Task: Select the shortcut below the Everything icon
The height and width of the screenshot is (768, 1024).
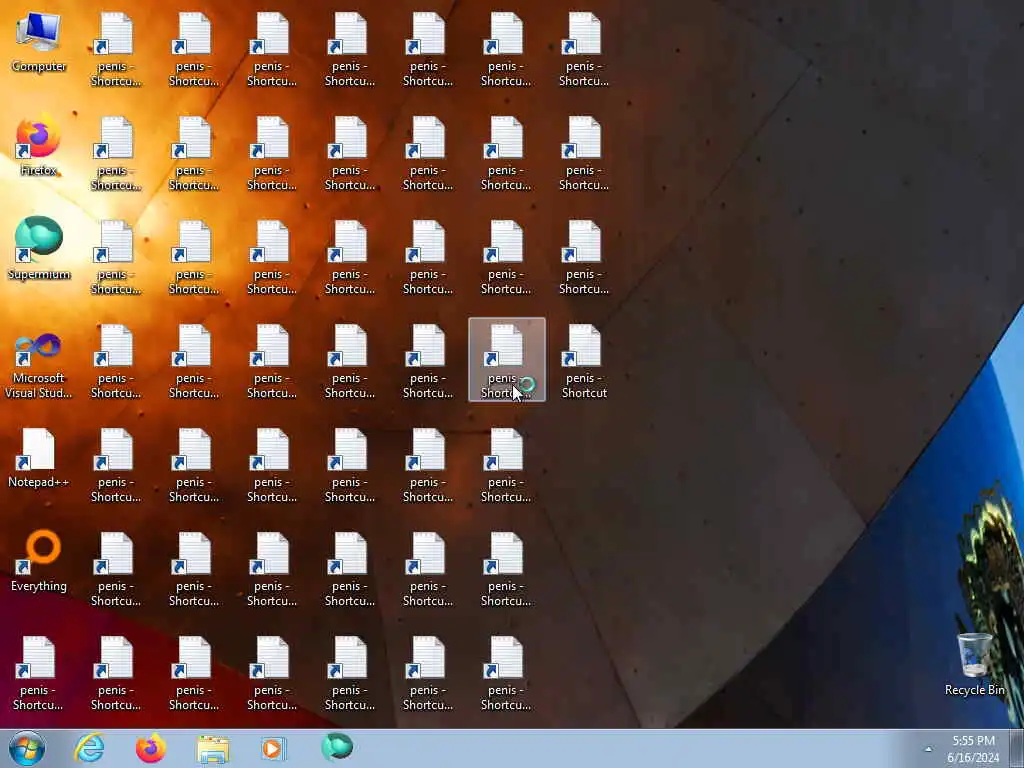Action: click(39, 673)
